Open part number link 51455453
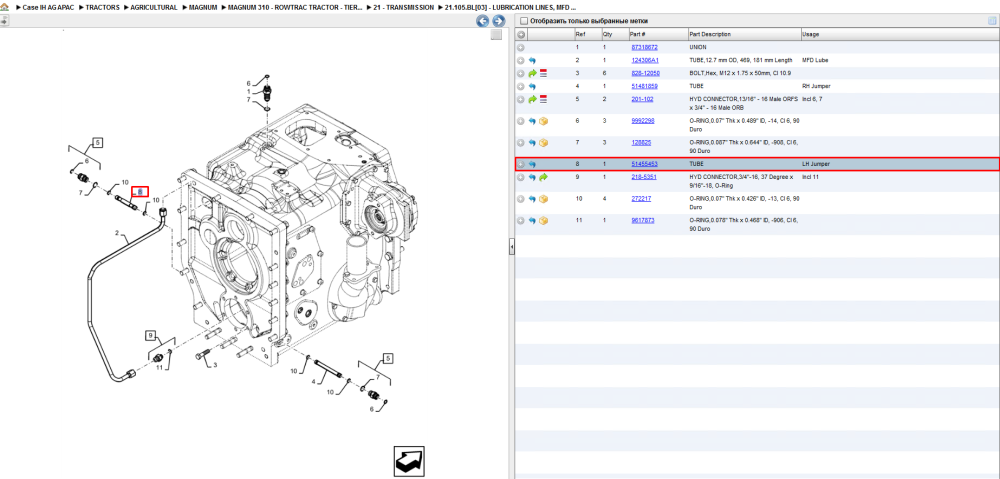 tap(644, 164)
